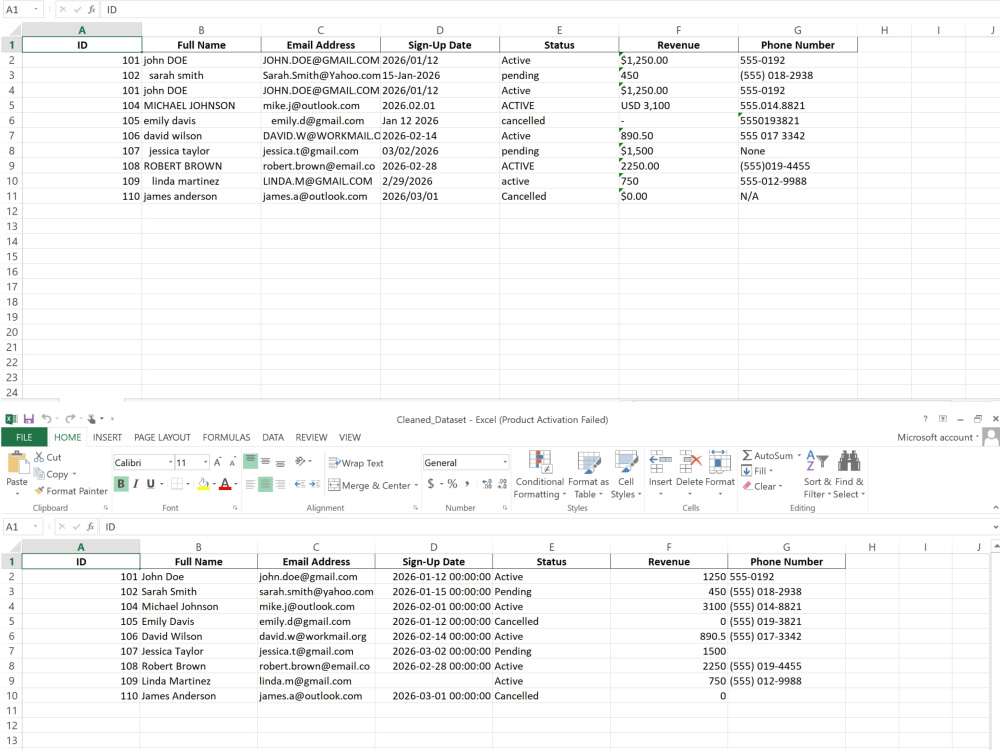Screen dimensions: 1000x750
Task: Click the AutoSum sigma icon
Action: click(747, 455)
